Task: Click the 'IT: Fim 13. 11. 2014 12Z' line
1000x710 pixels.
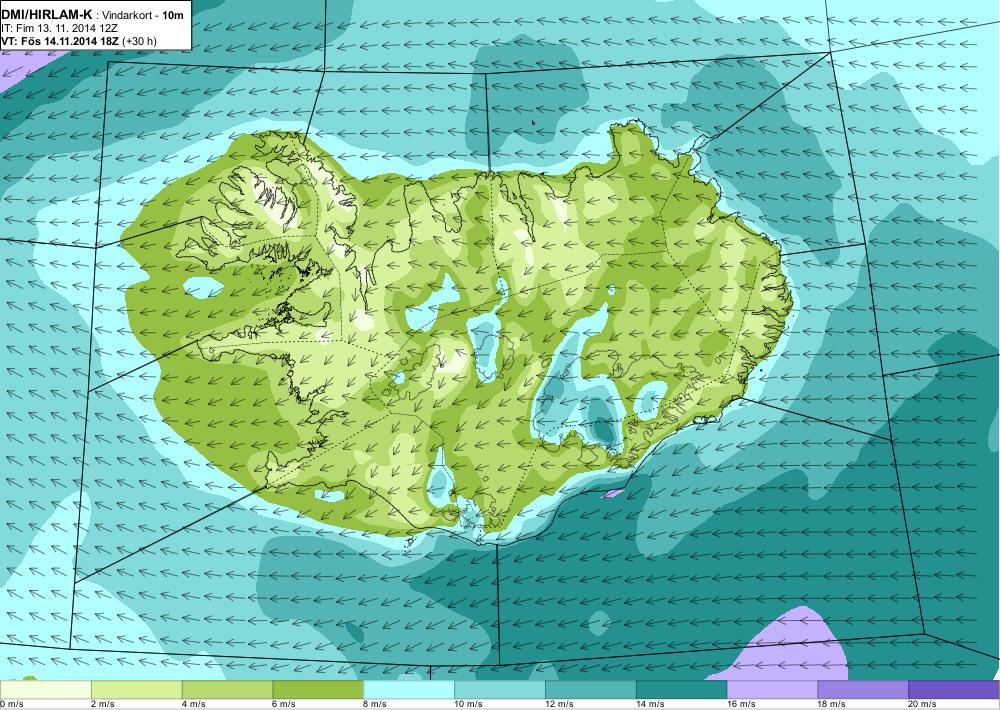Action: (x=59, y=28)
